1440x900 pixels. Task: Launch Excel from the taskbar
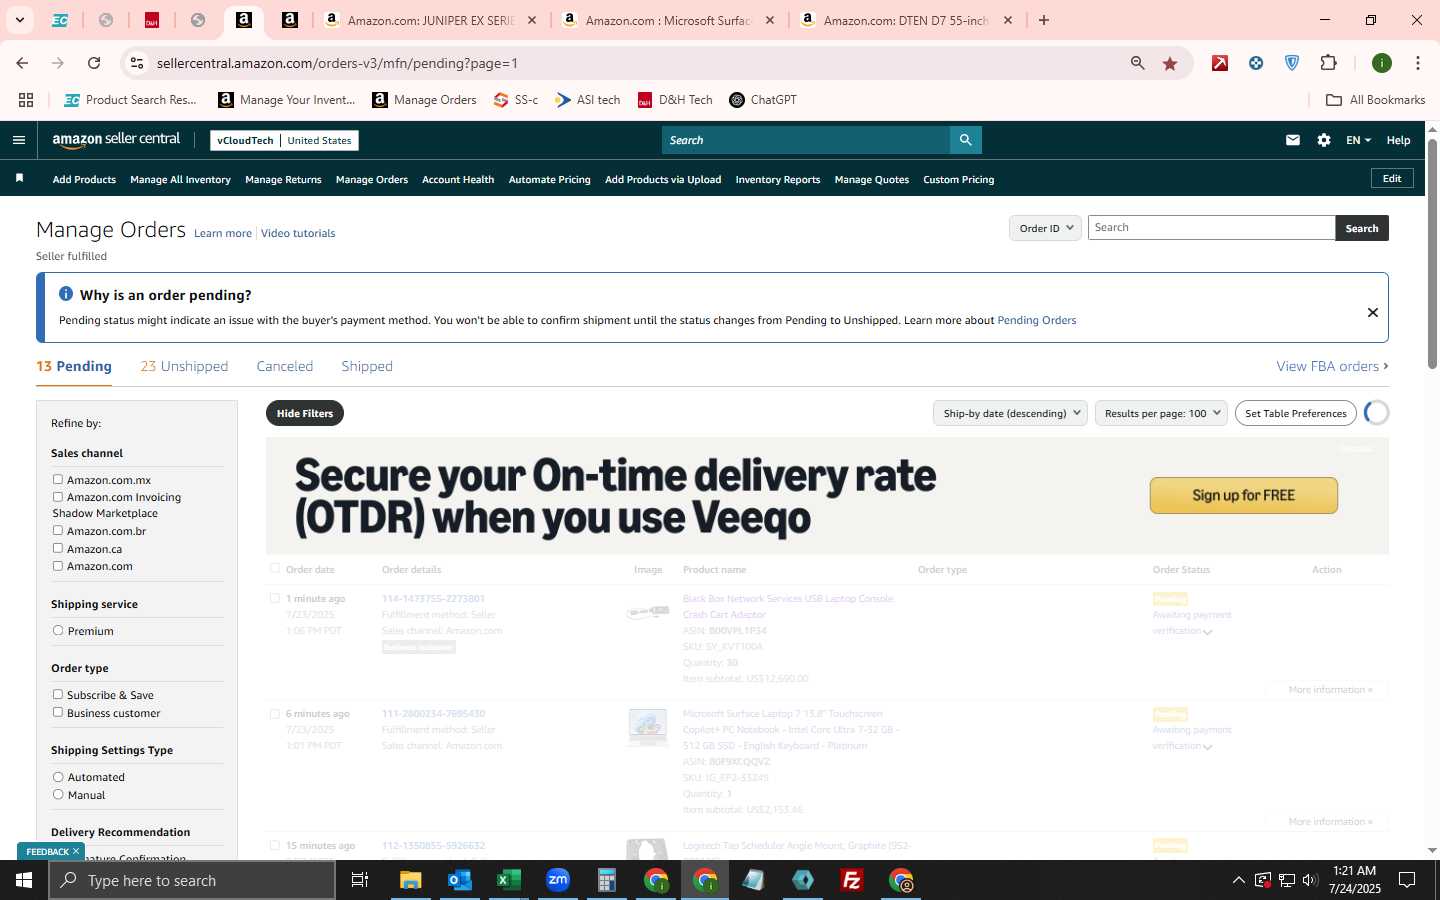508,880
